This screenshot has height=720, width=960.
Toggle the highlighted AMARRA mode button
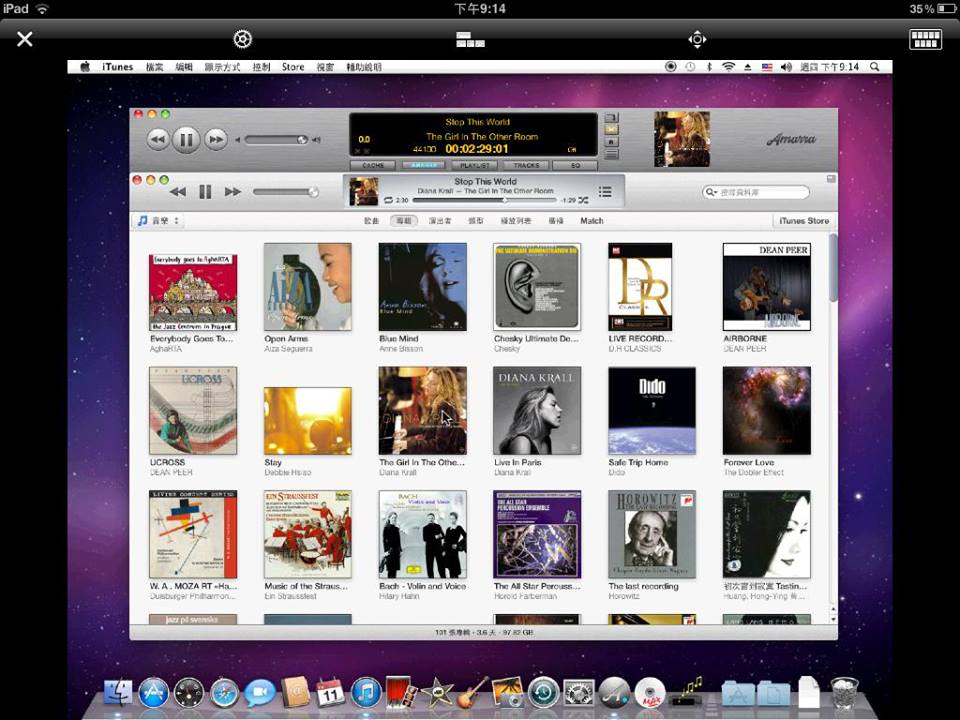point(424,165)
